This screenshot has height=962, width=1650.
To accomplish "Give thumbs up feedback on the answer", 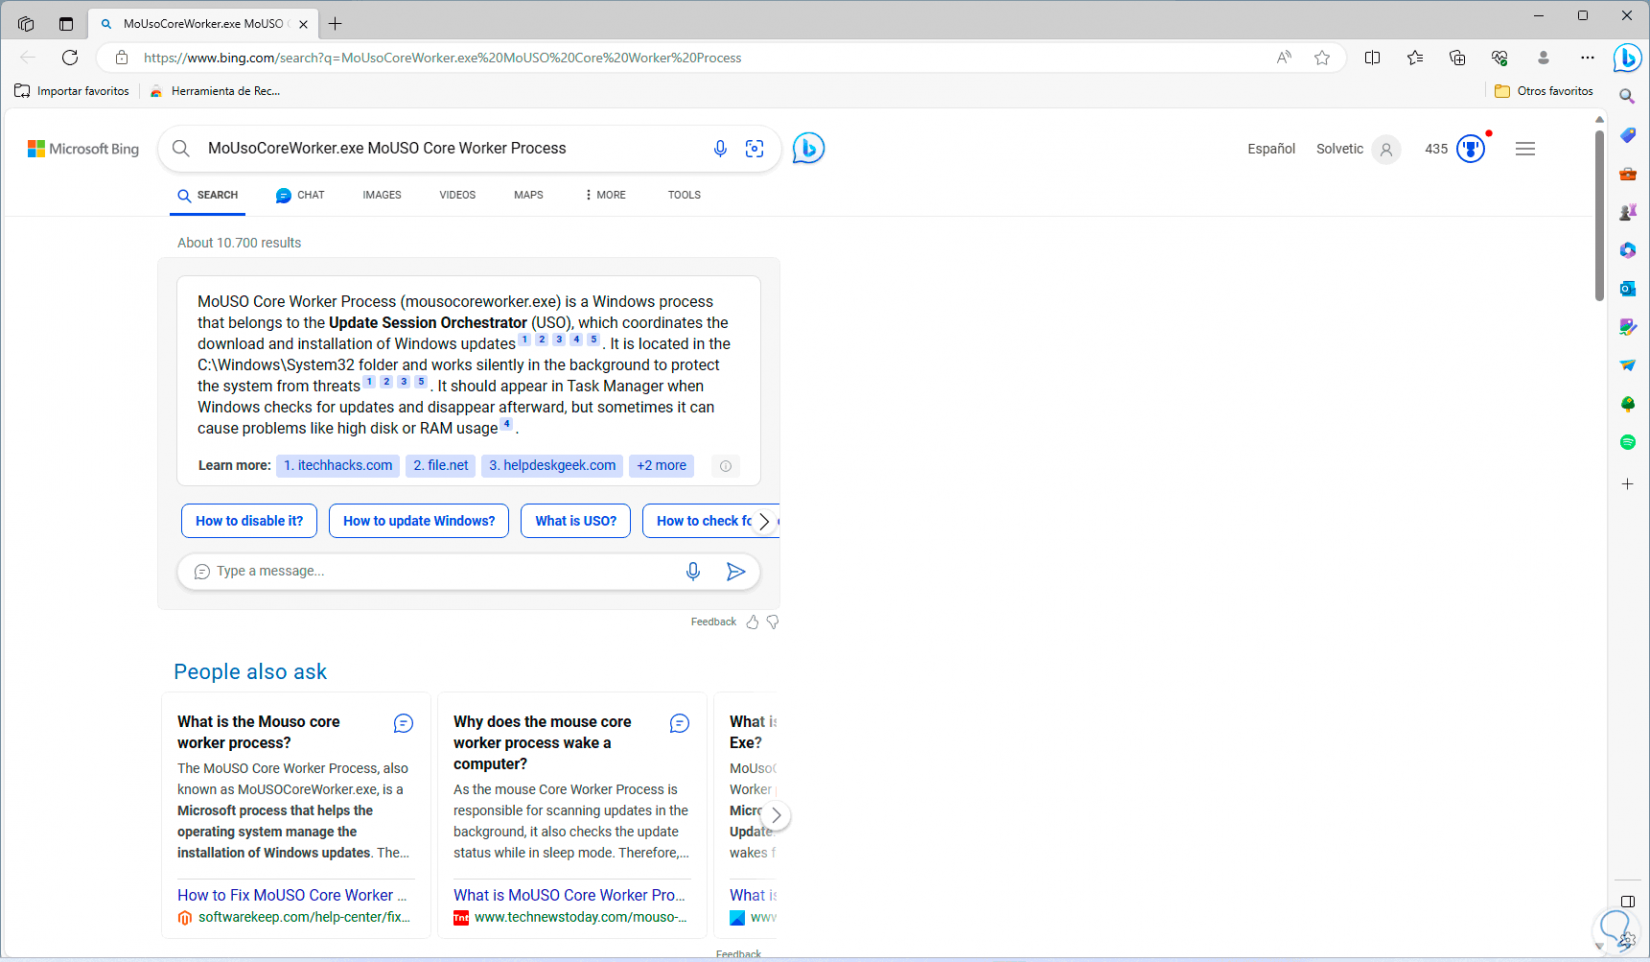I will (x=752, y=622).
